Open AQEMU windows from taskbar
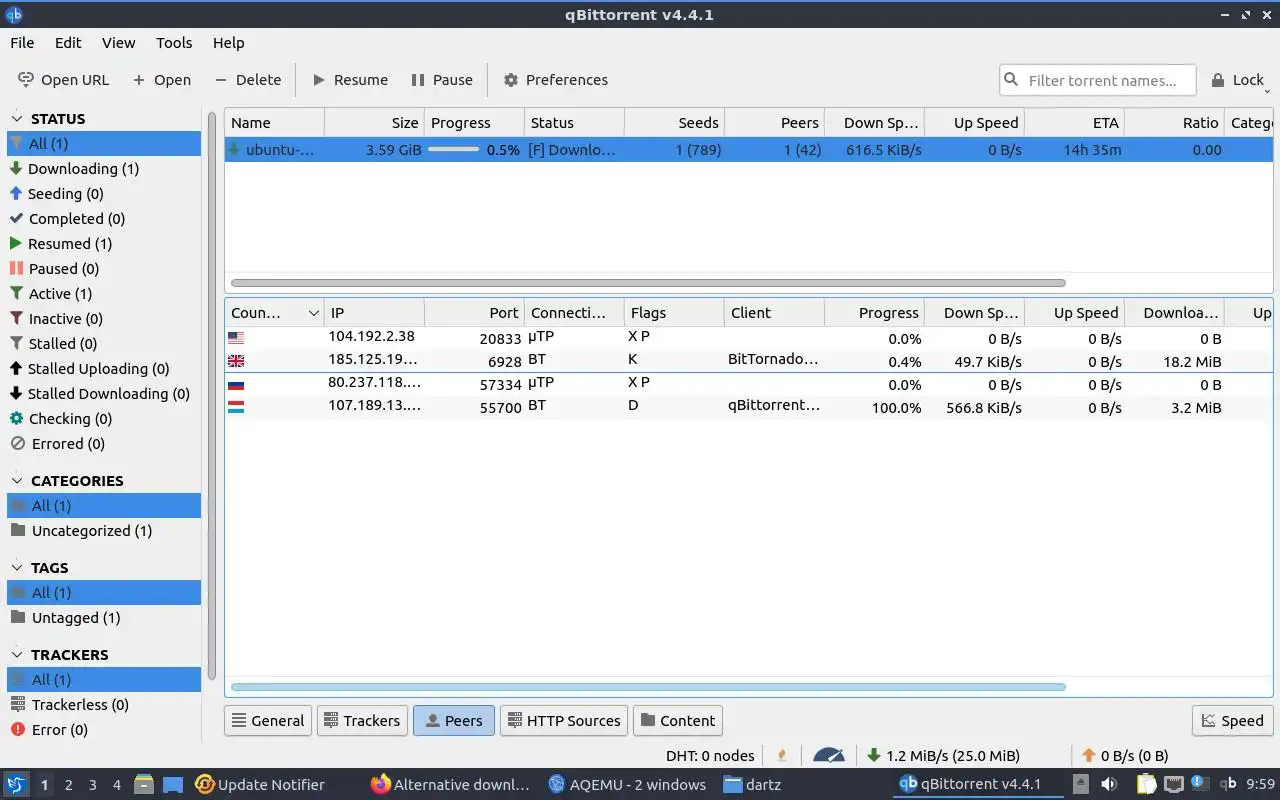This screenshot has width=1280, height=800. click(627, 785)
